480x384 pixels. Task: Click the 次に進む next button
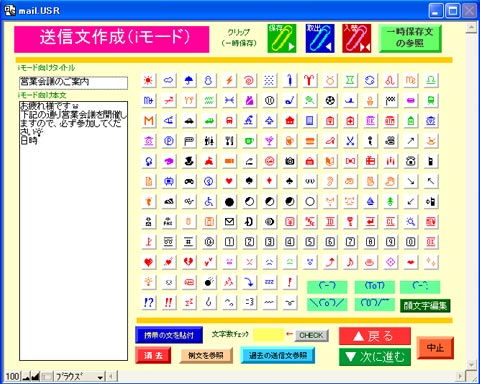(x=375, y=357)
